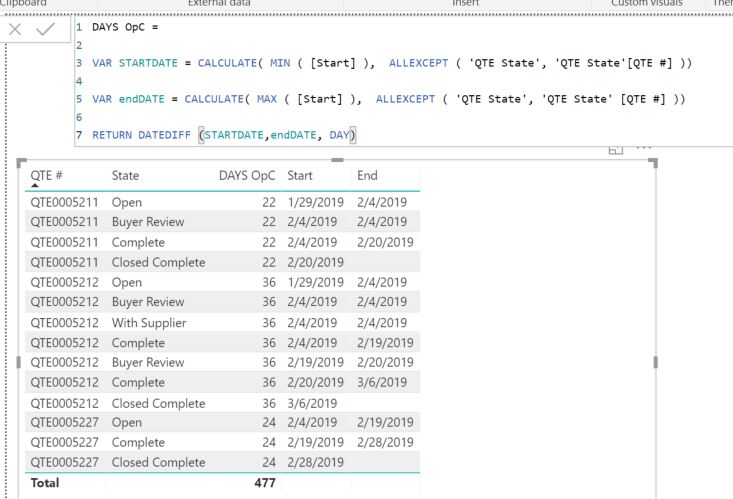This screenshot has height=499, width=733.
Task: Place cursor in the formula line 'DAYS OpC ='
Action: [125, 27]
